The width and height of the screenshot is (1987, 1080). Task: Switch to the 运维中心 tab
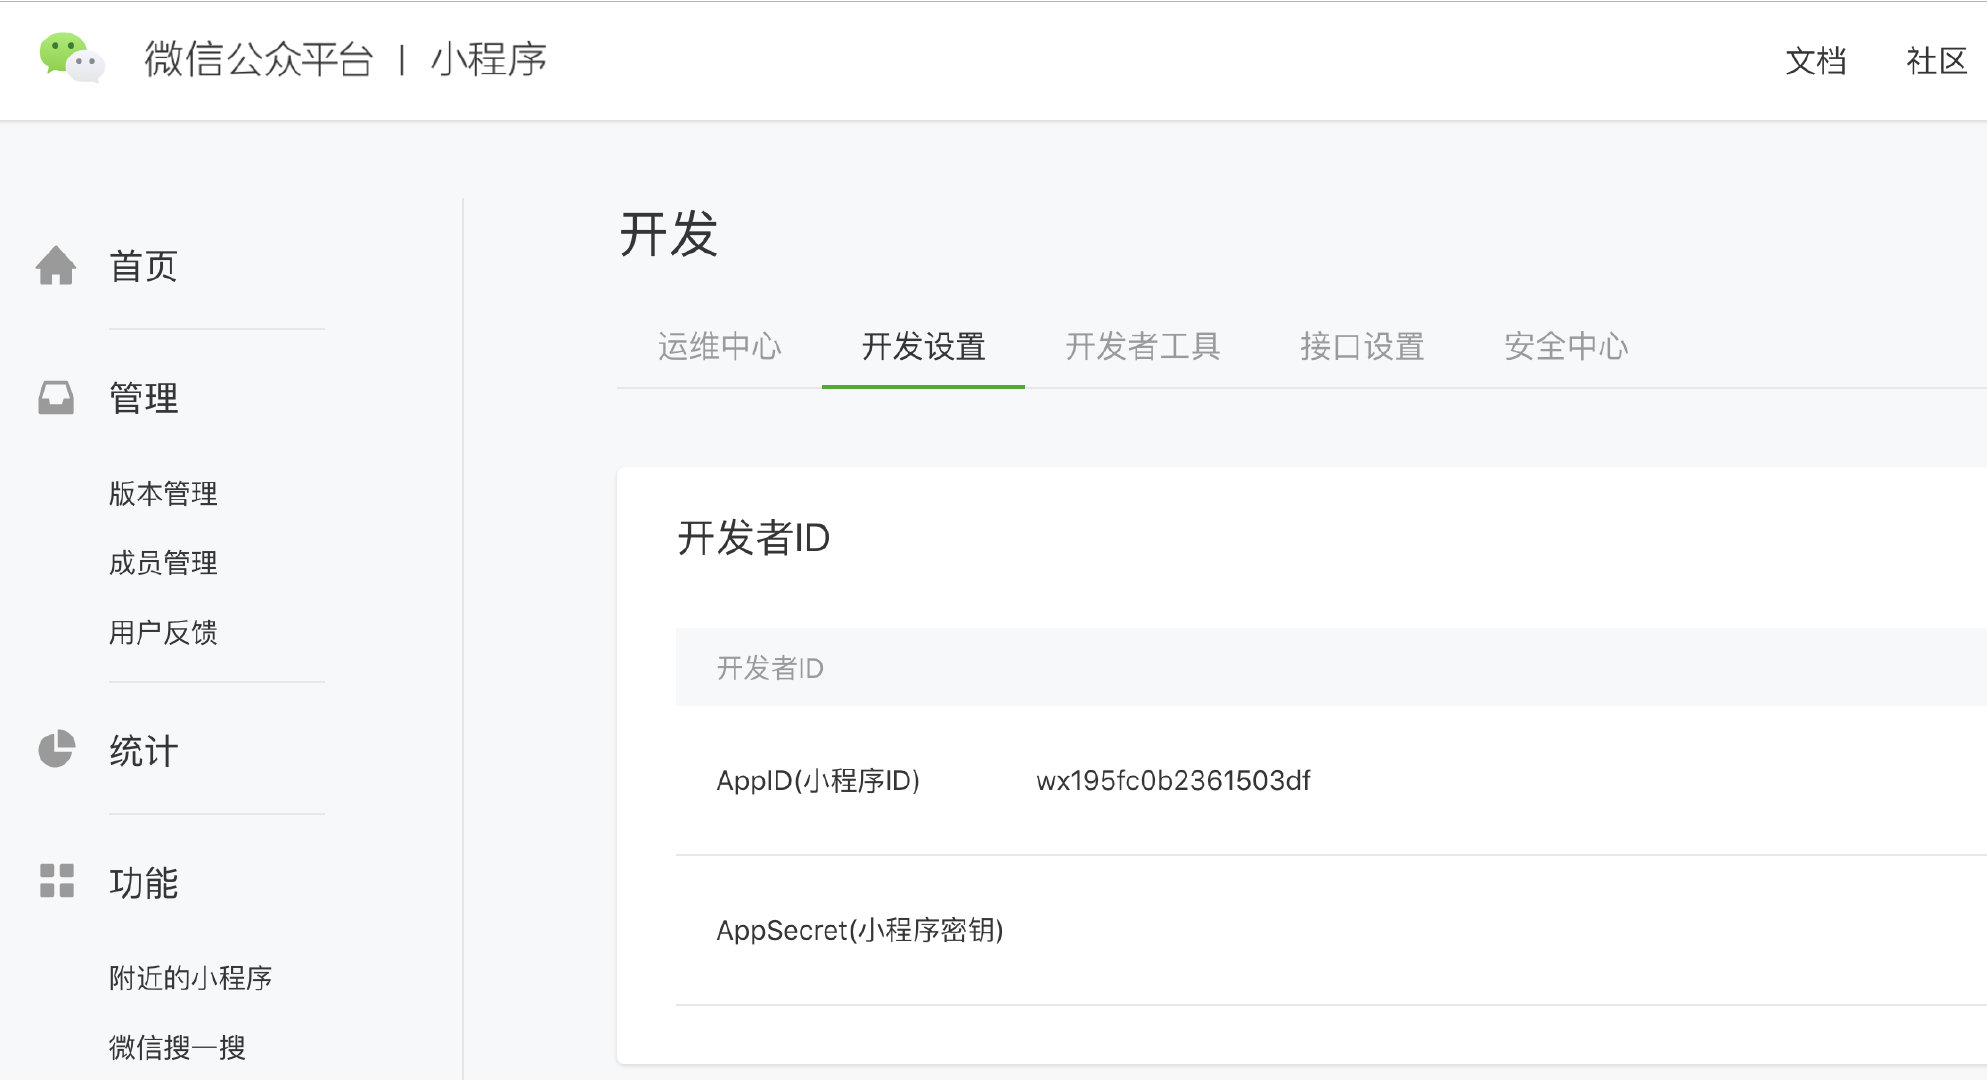pyautogui.click(x=719, y=346)
